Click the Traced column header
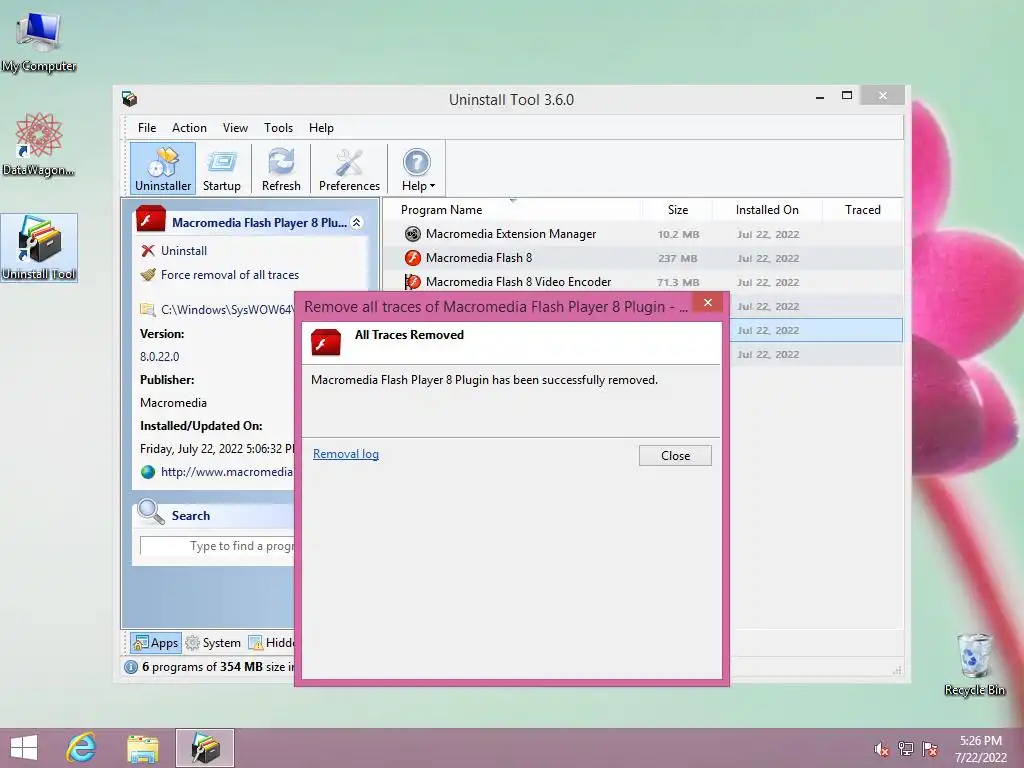Image resolution: width=1024 pixels, height=768 pixels. click(x=863, y=210)
